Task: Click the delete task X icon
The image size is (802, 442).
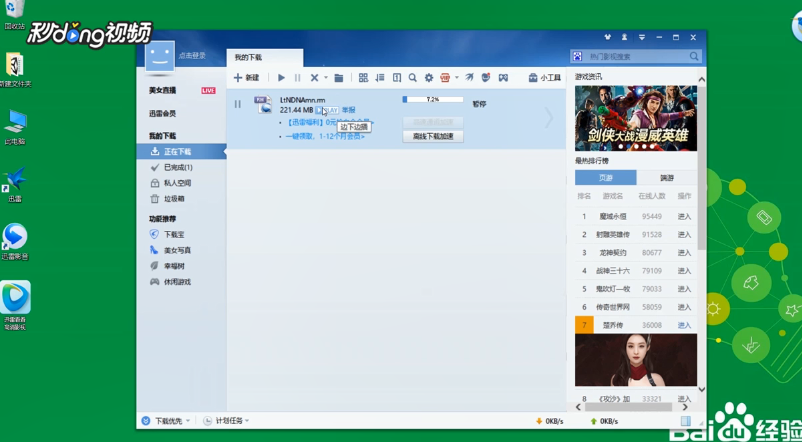Action: click(313, 78)
